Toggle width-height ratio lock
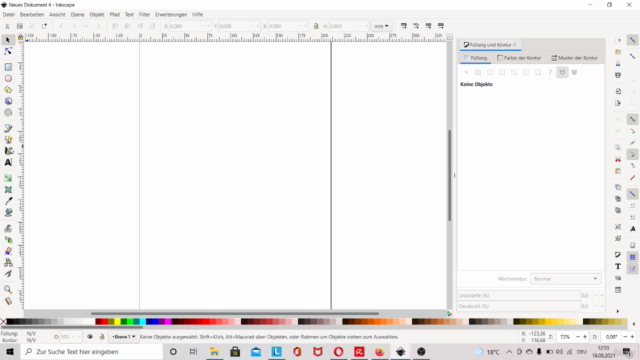The image size is (640, 360). coord(316,26)
